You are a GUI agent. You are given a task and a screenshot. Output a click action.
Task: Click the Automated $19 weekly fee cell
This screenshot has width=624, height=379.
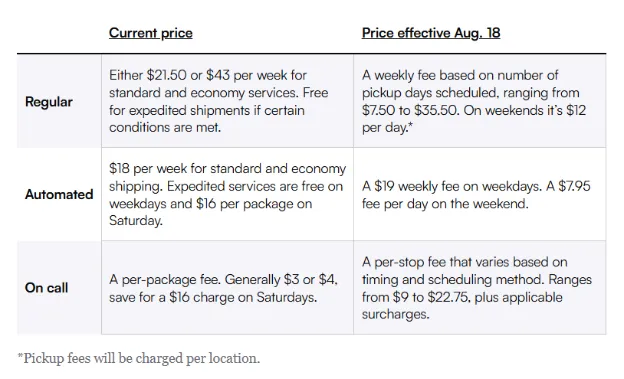point(480,194)
